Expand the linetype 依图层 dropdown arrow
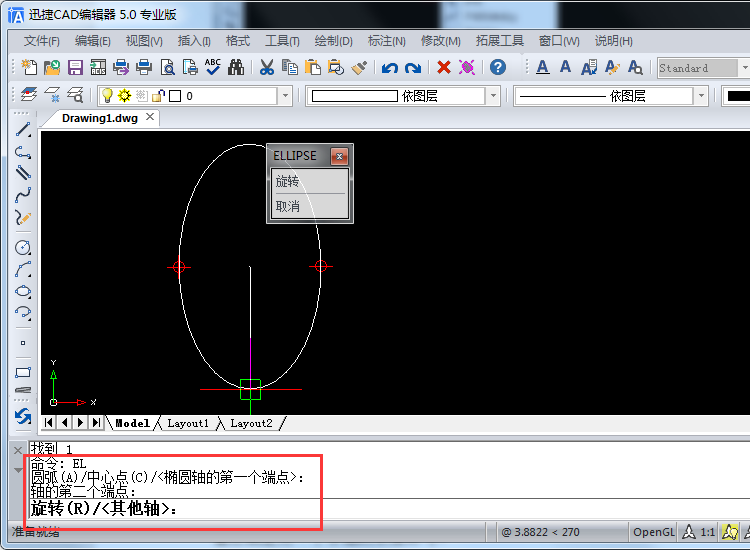 pyautogui.click(x=701, y=96)
